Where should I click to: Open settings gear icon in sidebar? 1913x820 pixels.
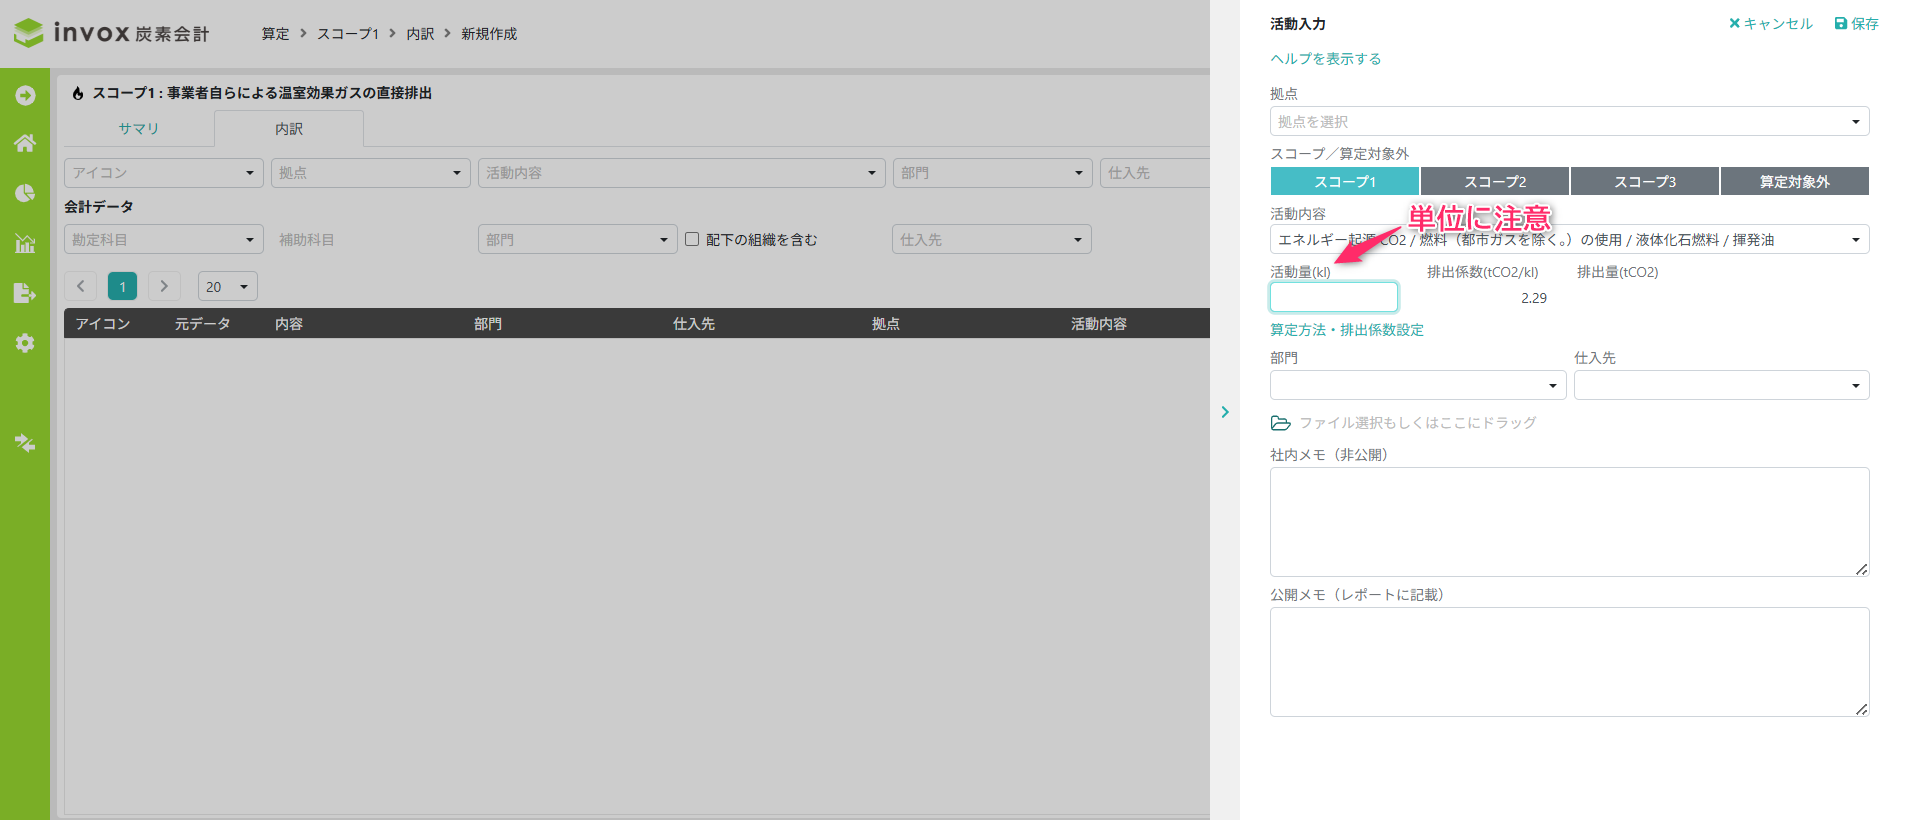[25, 343]
